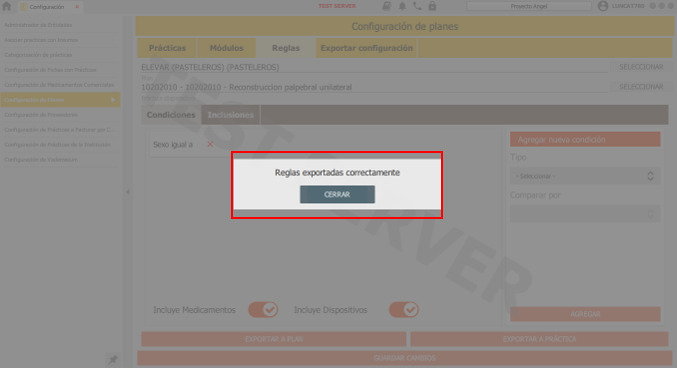Image resolution: width=677 pixels, height=368 pixels.
Task: Click EXPORTAR A PRÁCTICA button
Action: (x=539, y=339)
